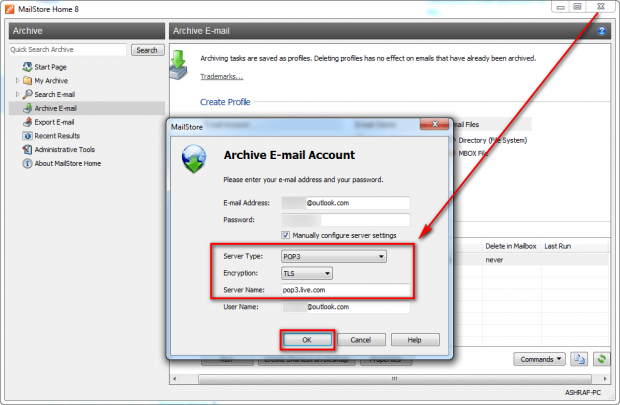620x405 pixels.
Task: Click the Last Run column header
Action: point(574,246)
